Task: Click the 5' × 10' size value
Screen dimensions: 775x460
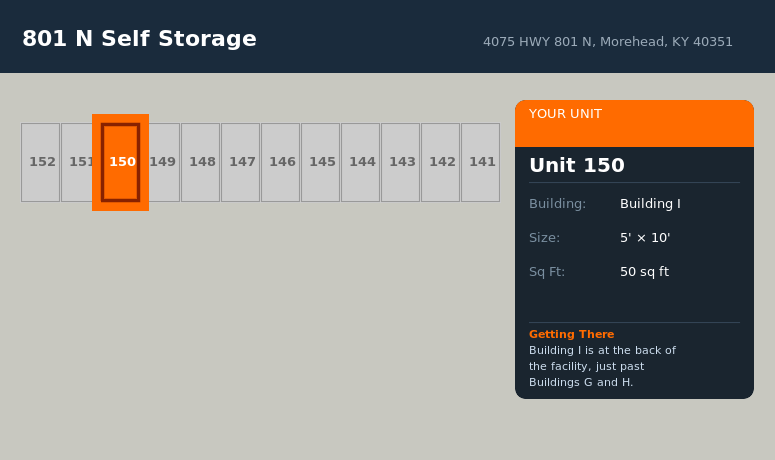Action: [645, 238]
